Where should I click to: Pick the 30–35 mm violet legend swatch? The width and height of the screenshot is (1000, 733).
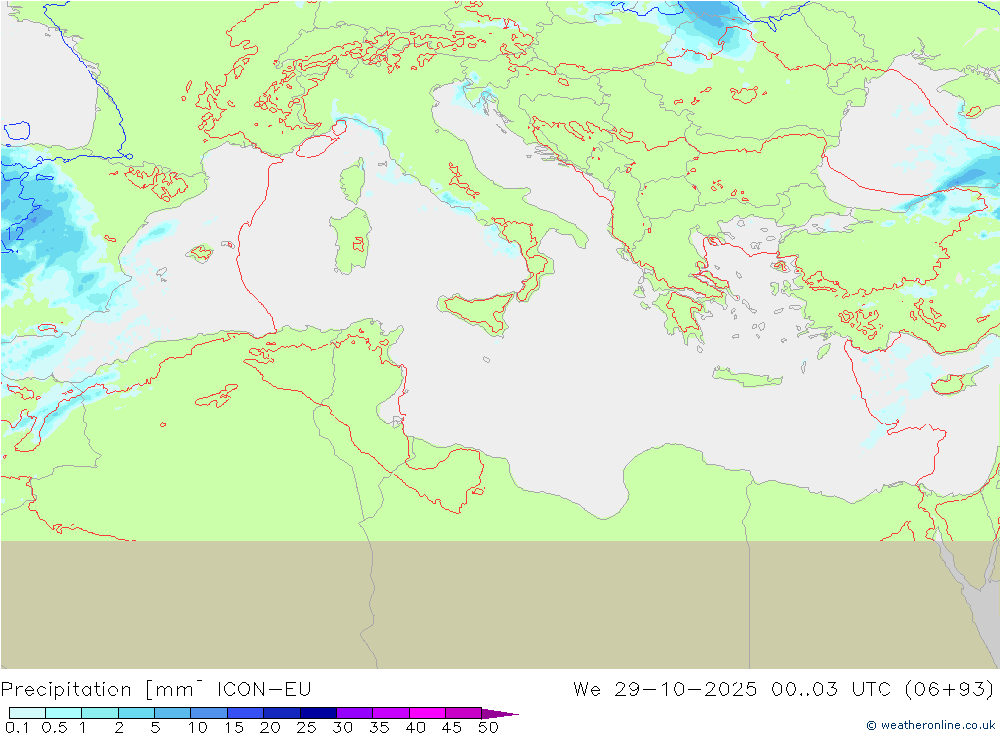point(355,713)
